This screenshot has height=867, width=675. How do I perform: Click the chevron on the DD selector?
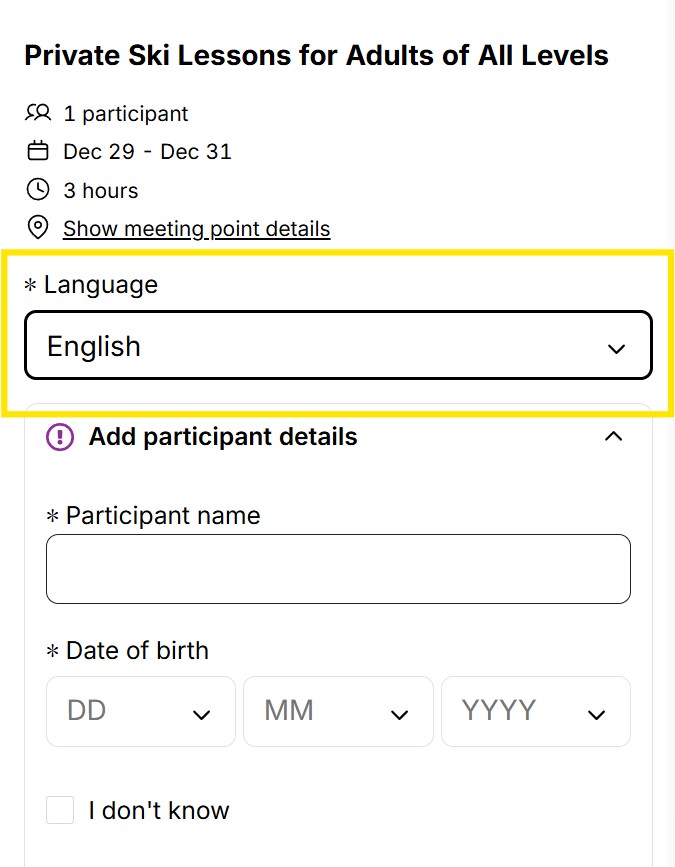pos(203,713)
